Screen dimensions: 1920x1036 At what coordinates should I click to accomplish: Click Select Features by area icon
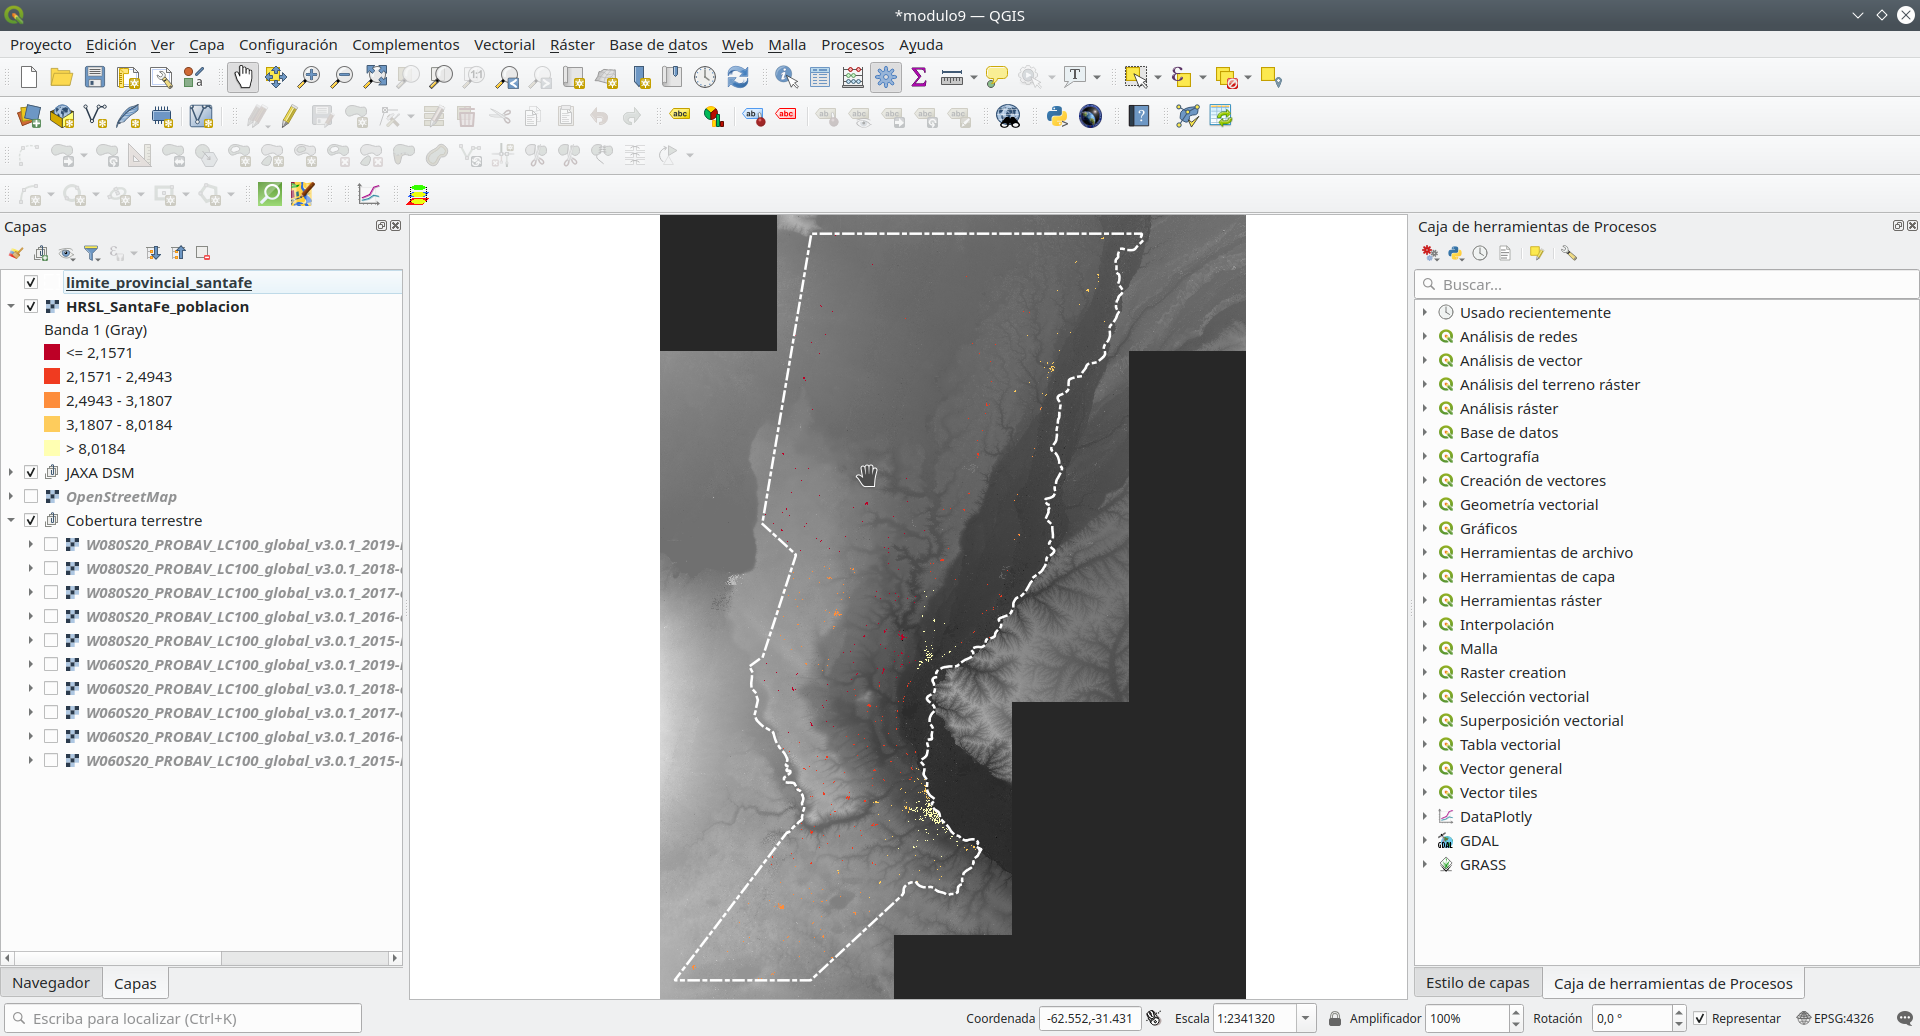pos(1135,77)
